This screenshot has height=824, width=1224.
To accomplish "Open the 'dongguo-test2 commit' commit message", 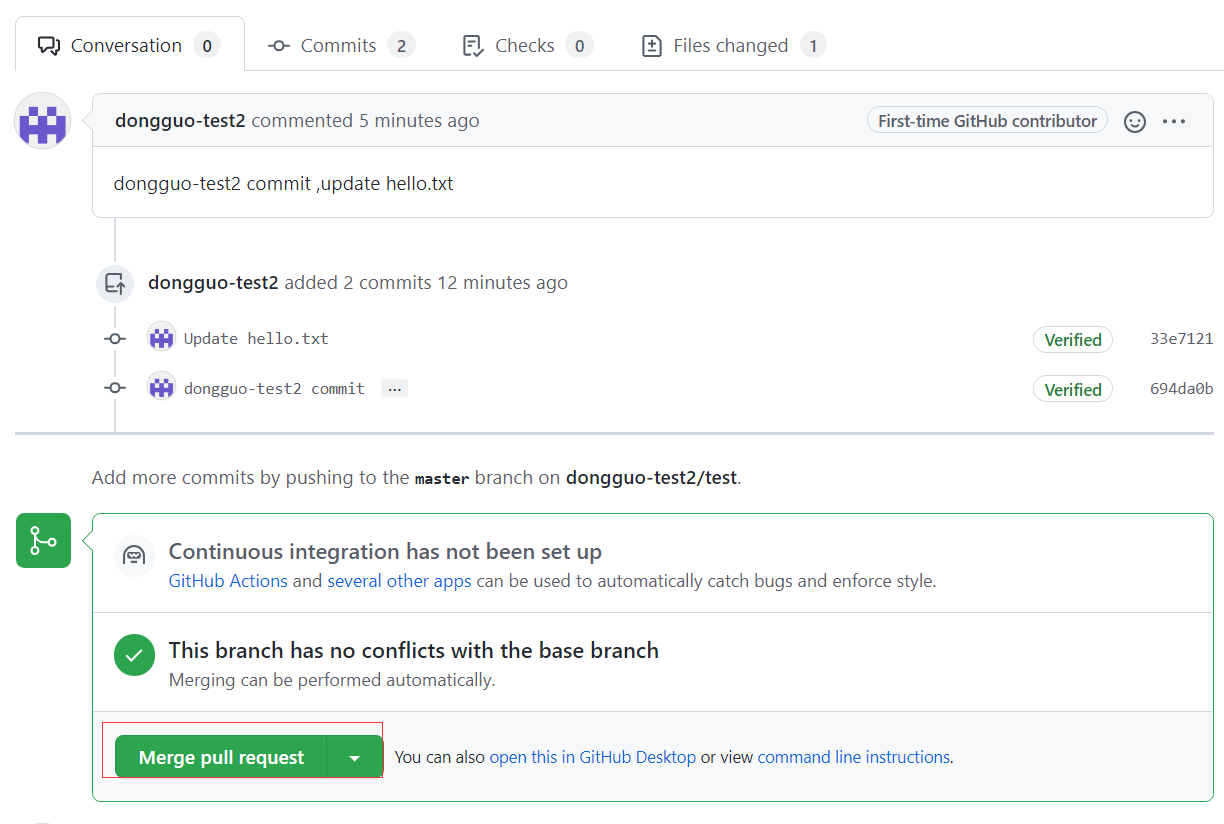I will tap(274, 389).
